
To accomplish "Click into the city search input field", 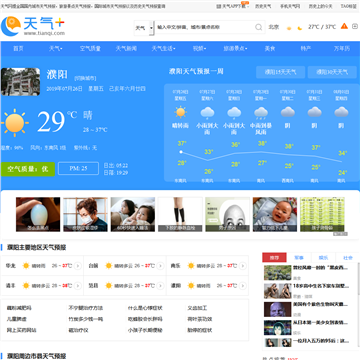I will click(205, 27).
